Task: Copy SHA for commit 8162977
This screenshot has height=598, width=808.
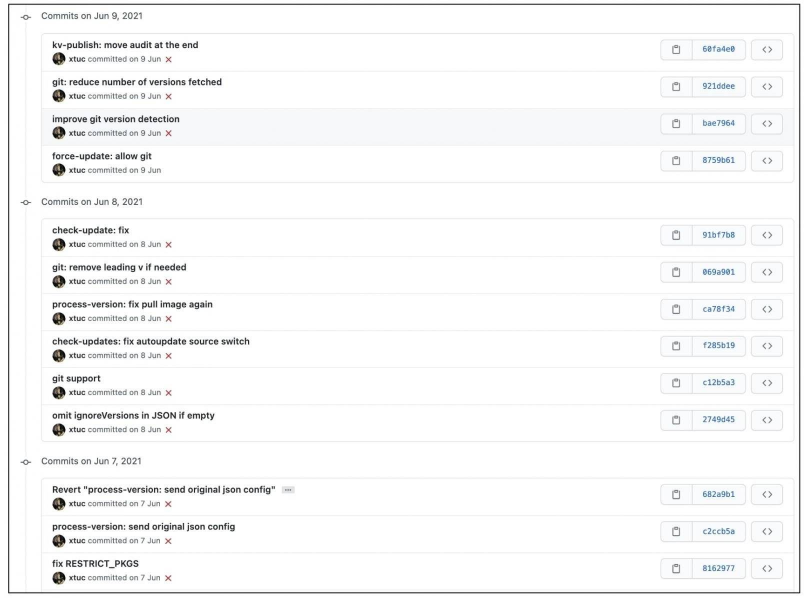Action: [676, 568]
